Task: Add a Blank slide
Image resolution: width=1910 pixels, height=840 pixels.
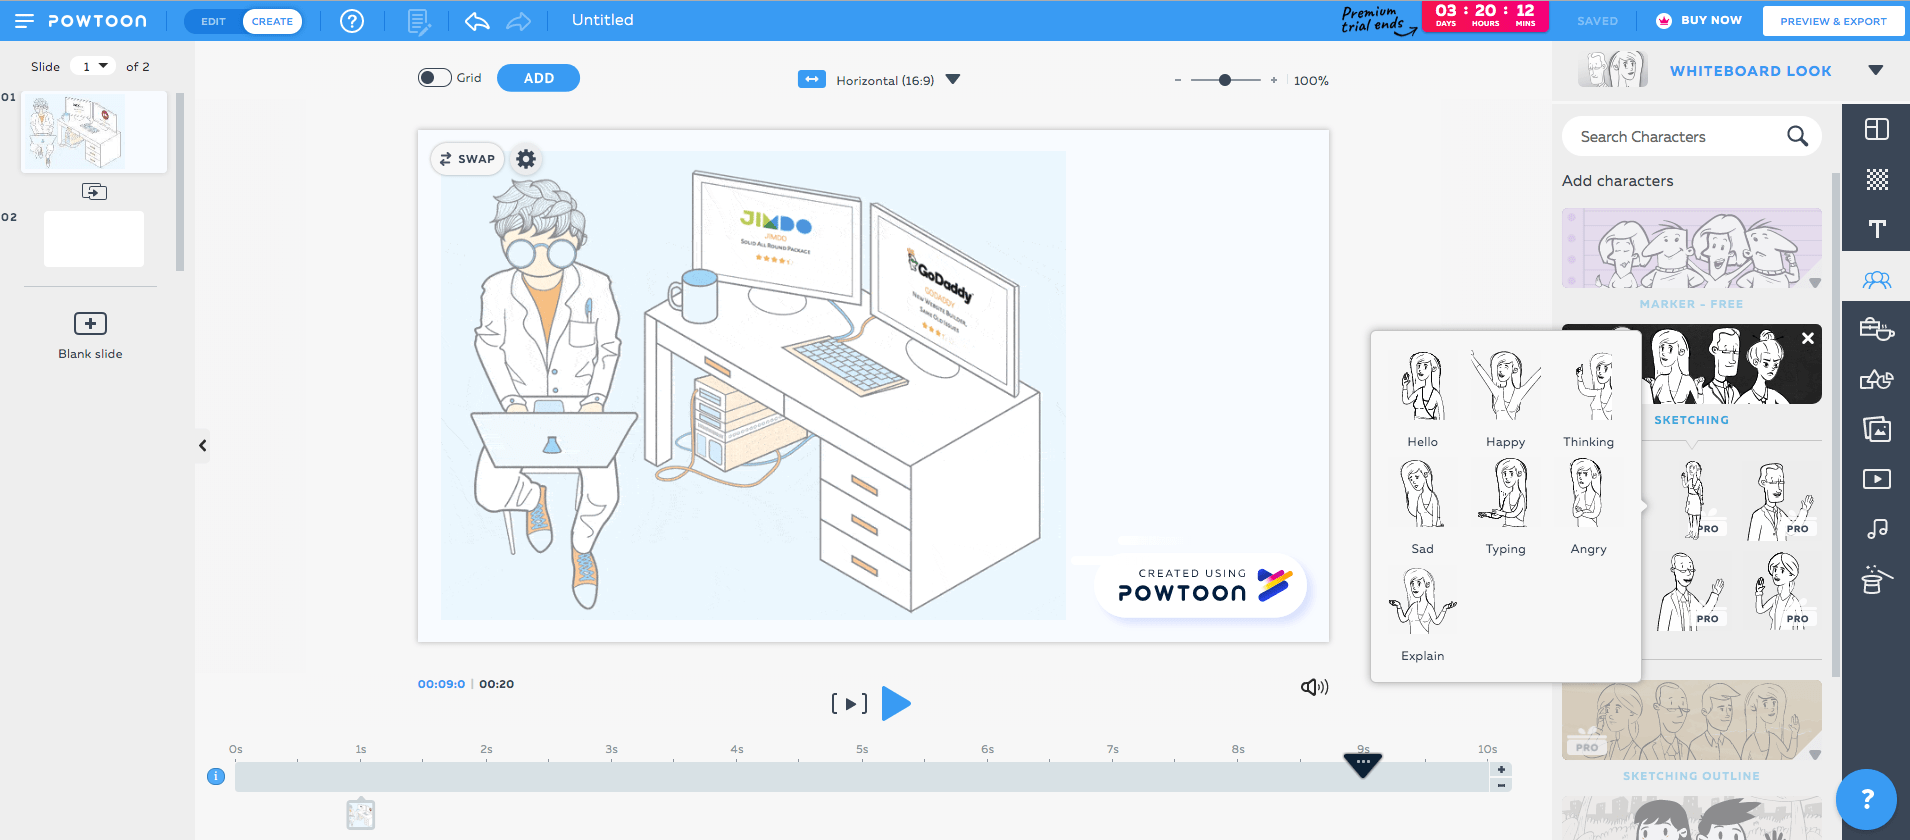Action: 90,335
